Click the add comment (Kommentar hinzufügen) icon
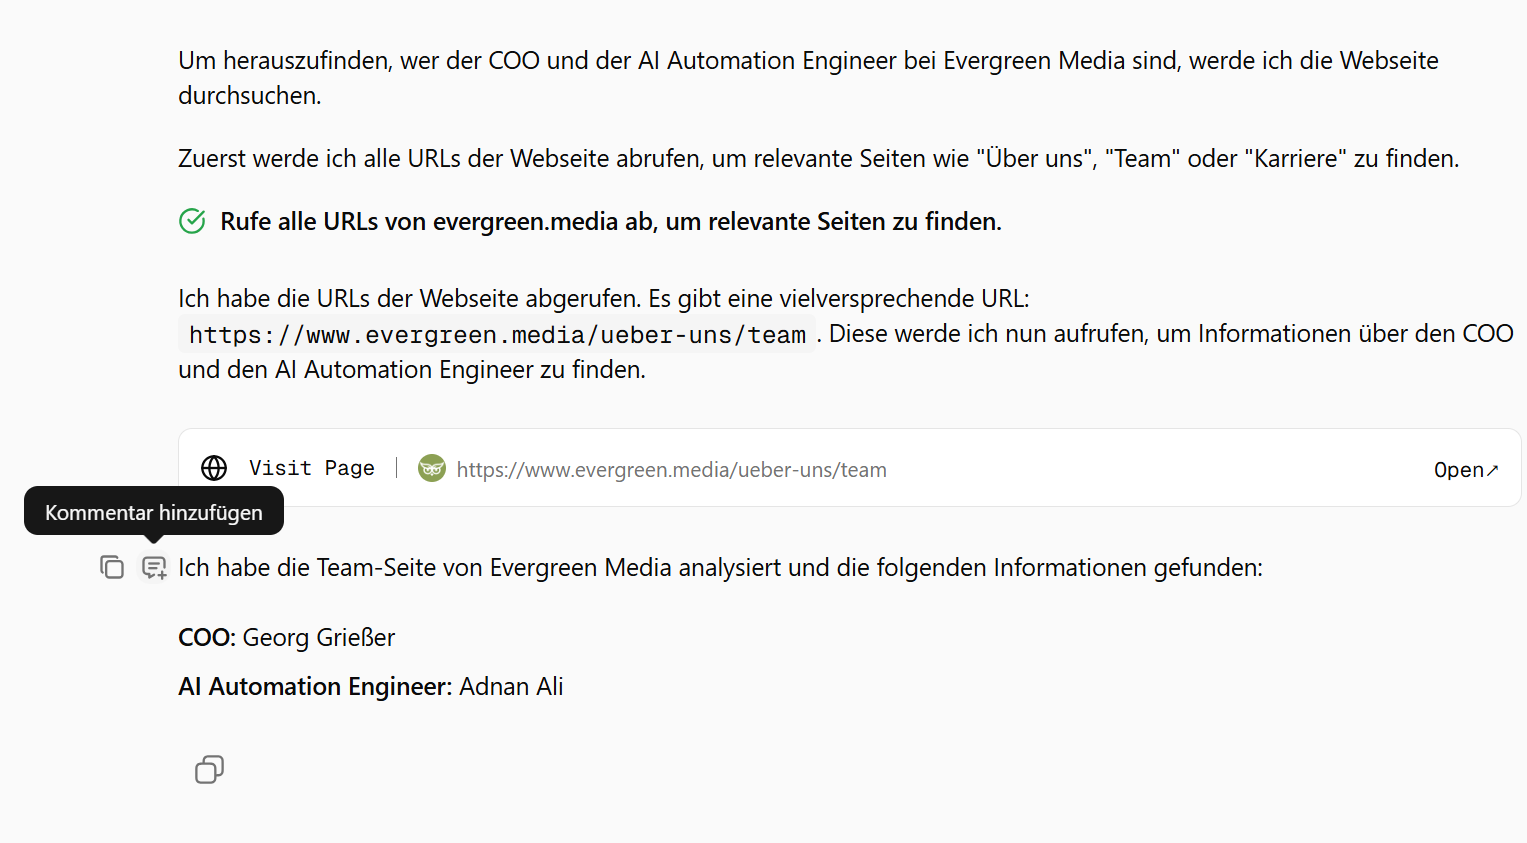This screenshot has height=843, width=1527. 154,568
